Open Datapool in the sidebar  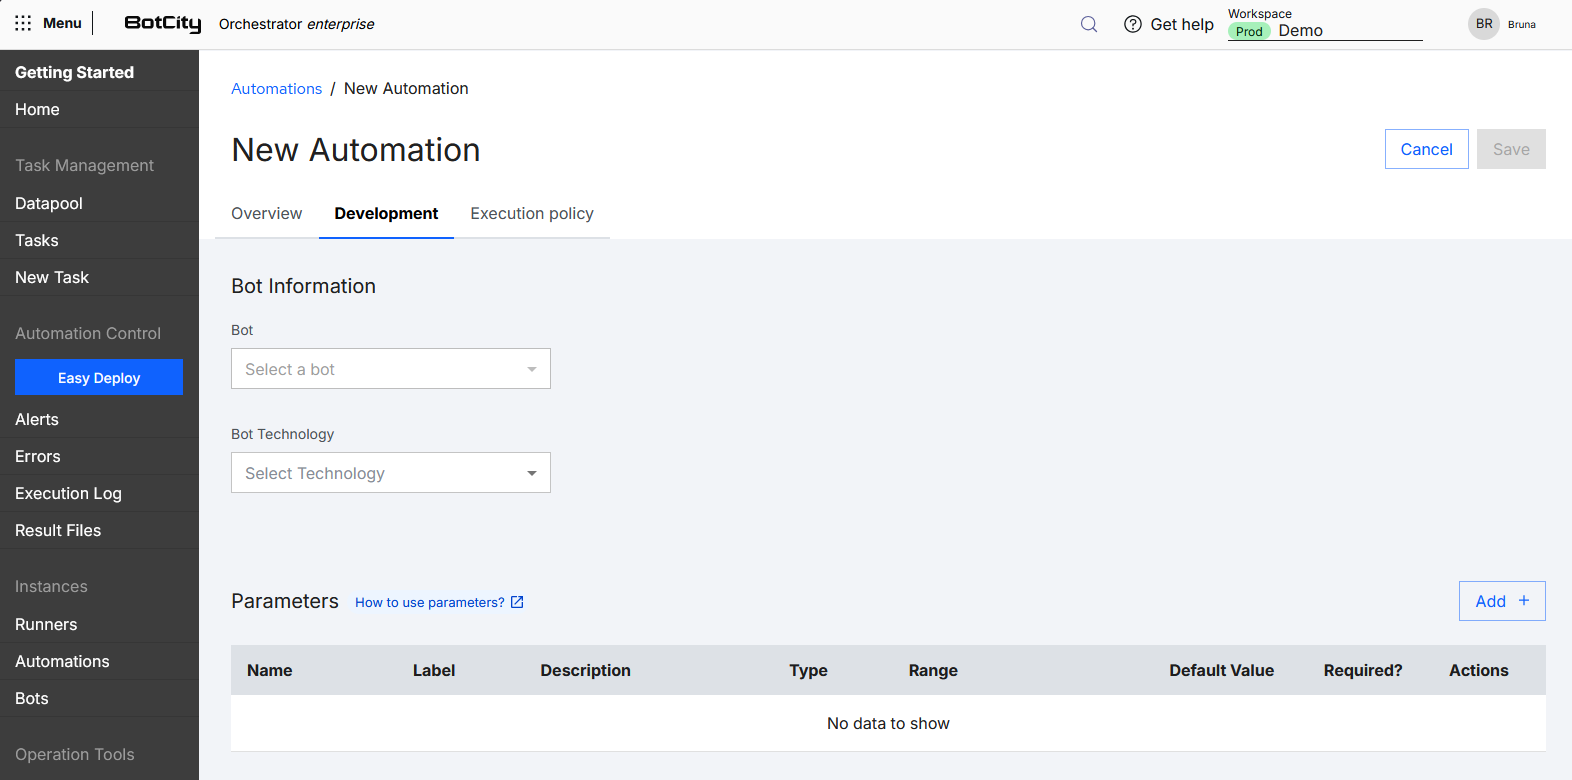click(49, 203)
